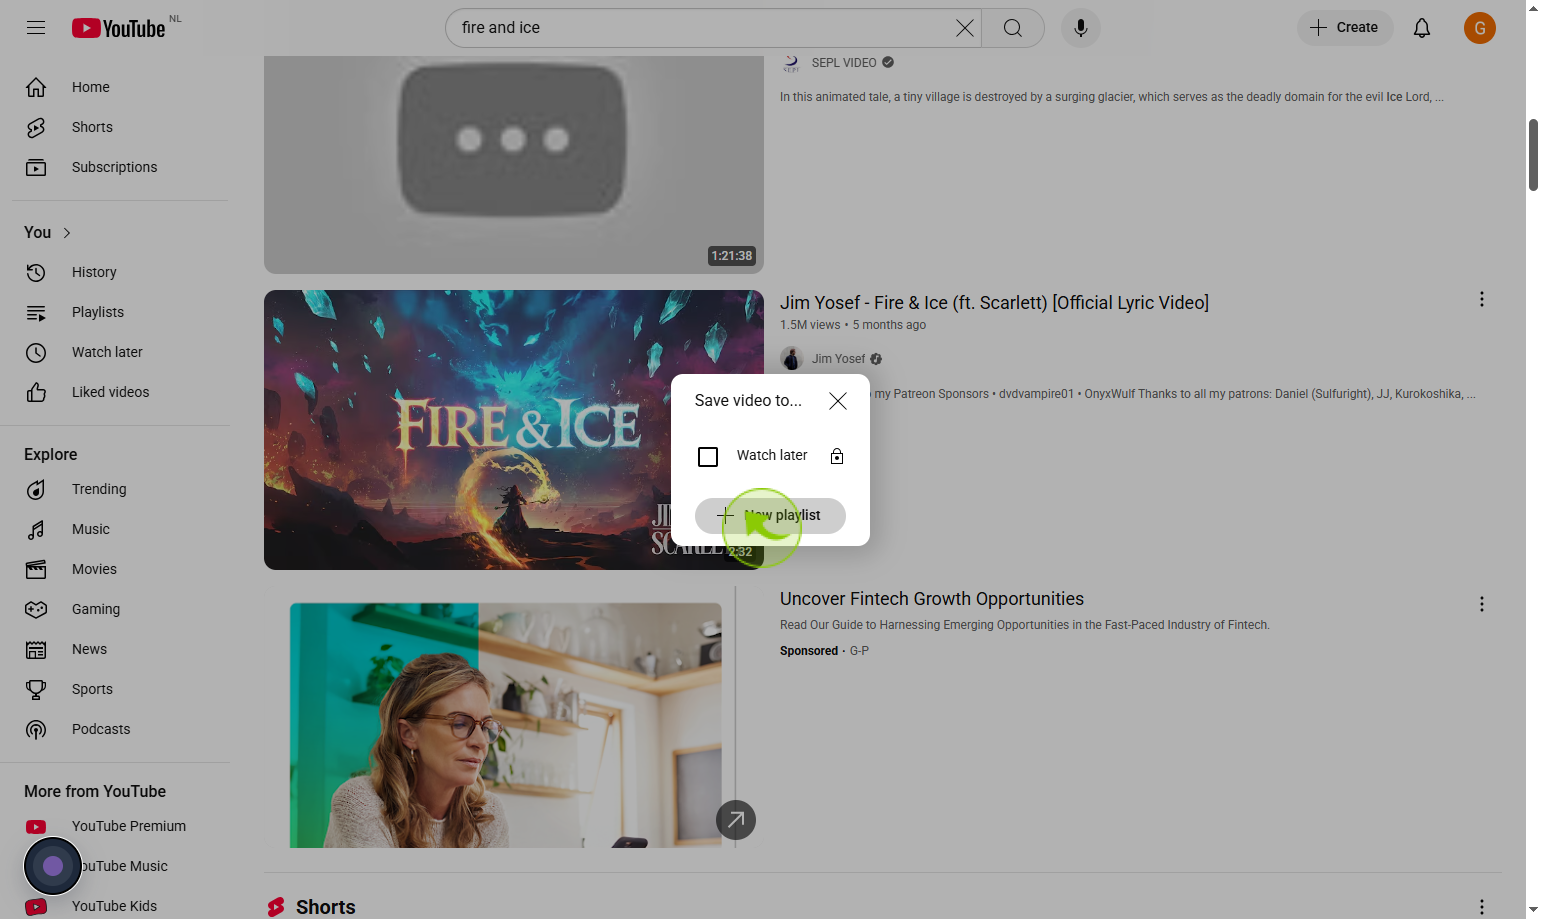Click the Watch later privacy lock icon
Screen dimensions: 1541x919
[x=837, y=456]
